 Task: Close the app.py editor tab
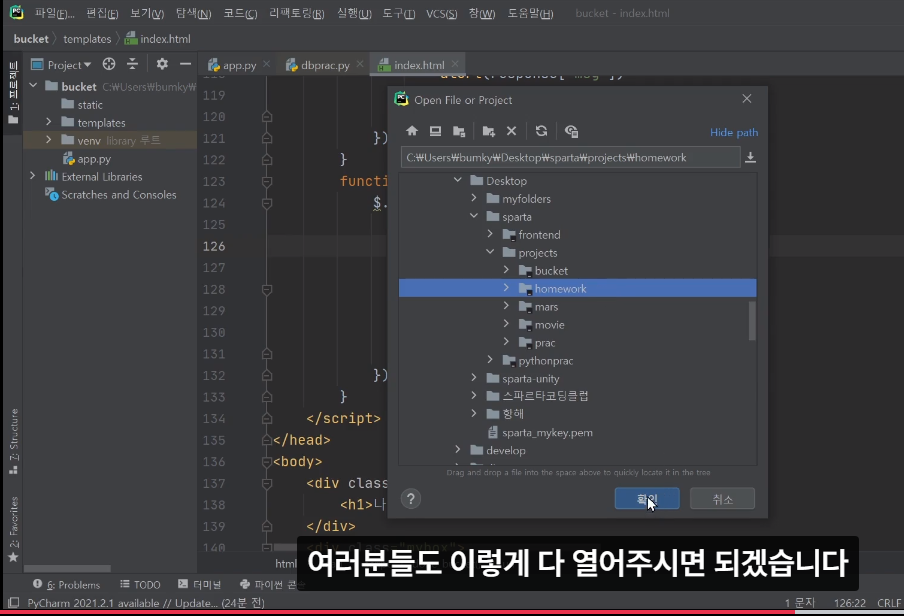point(266,64)
